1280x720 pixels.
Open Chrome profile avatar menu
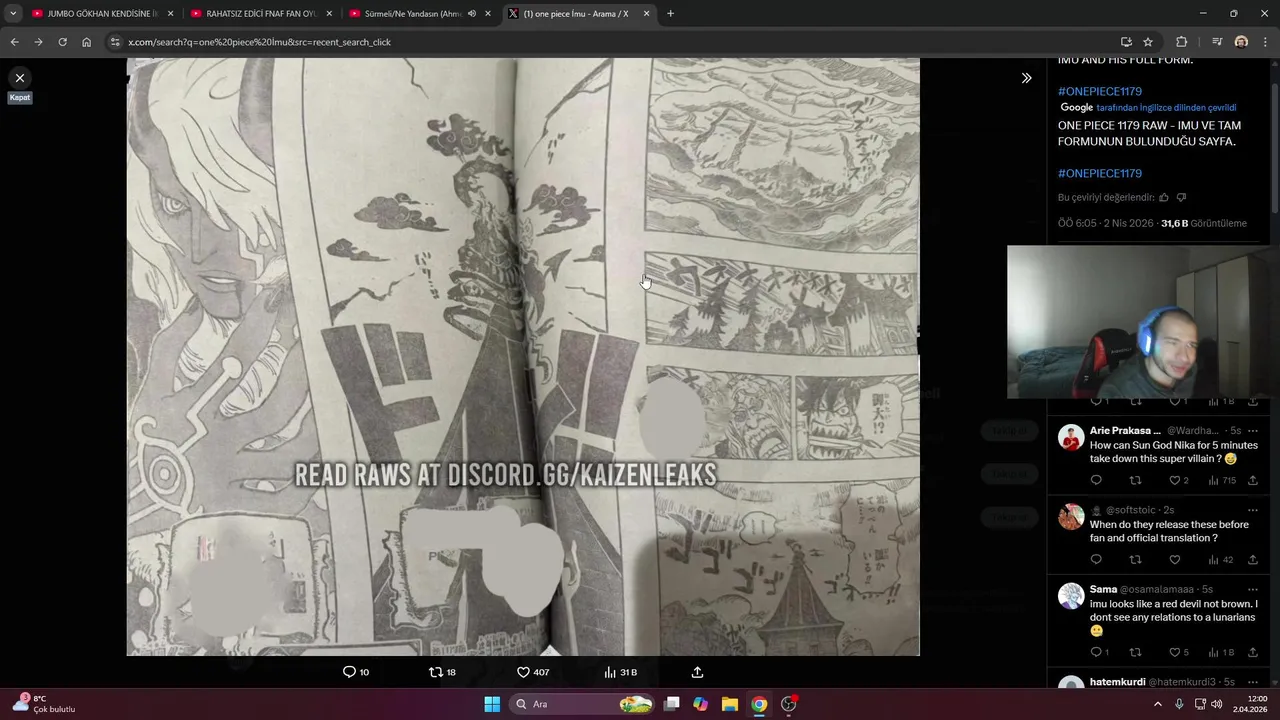pyautogui.click(x=1241, y=42)
